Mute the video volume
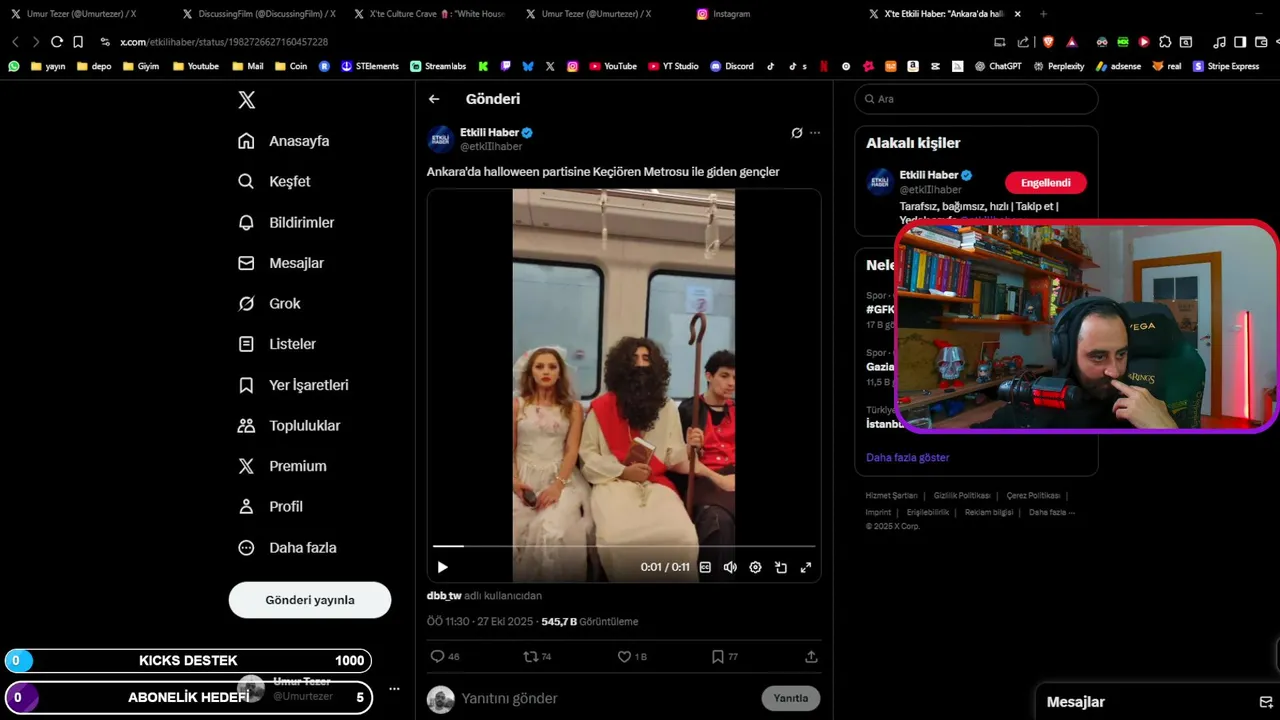Viewport: 1280px width, 720px height. [x=730, y=567]
